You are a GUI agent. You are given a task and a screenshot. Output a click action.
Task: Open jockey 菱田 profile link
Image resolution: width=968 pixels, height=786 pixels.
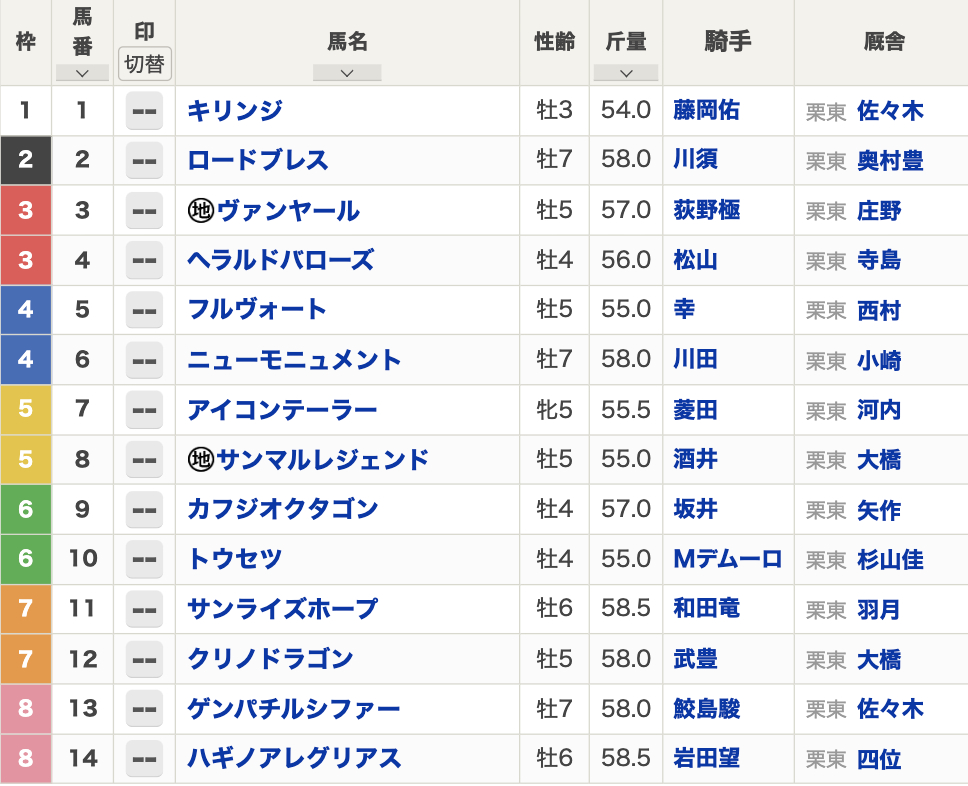tap(695, 409)
